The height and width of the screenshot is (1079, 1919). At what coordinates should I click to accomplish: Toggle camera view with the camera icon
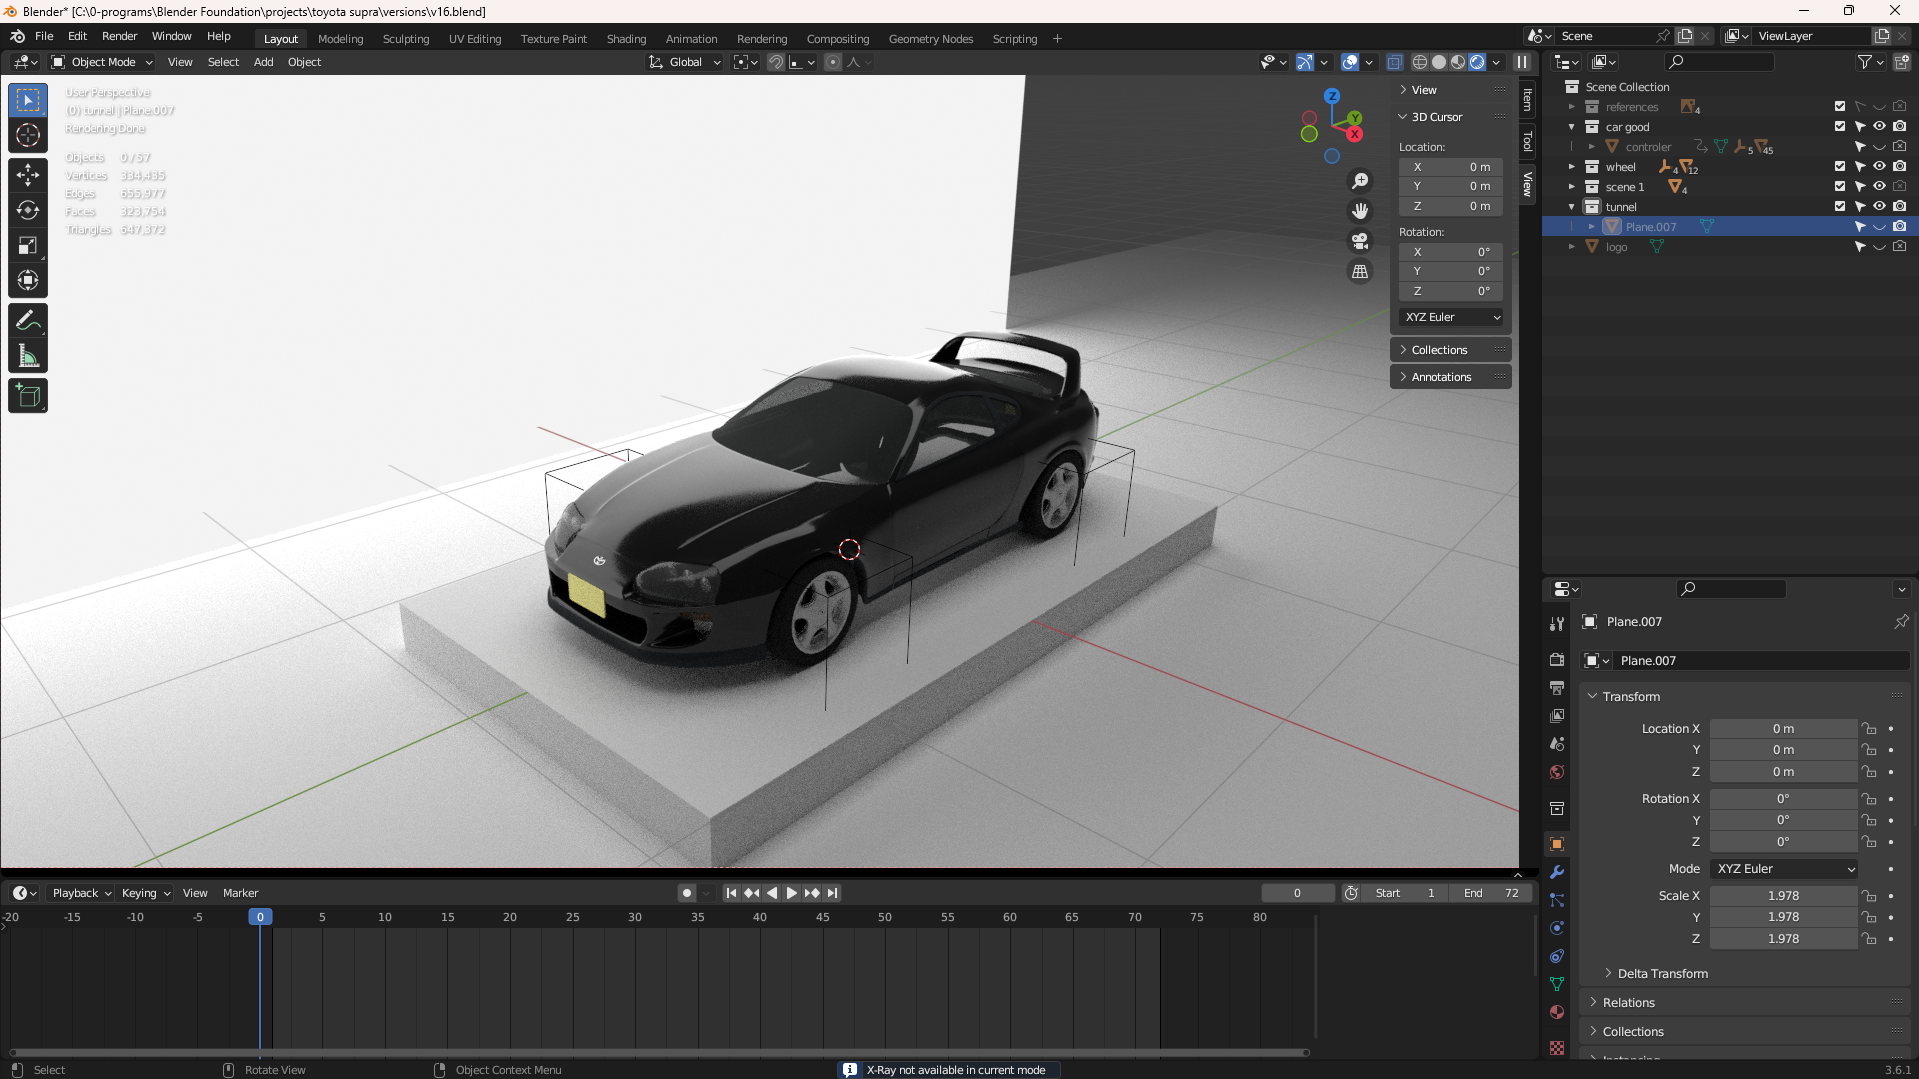pos(1360,241)
